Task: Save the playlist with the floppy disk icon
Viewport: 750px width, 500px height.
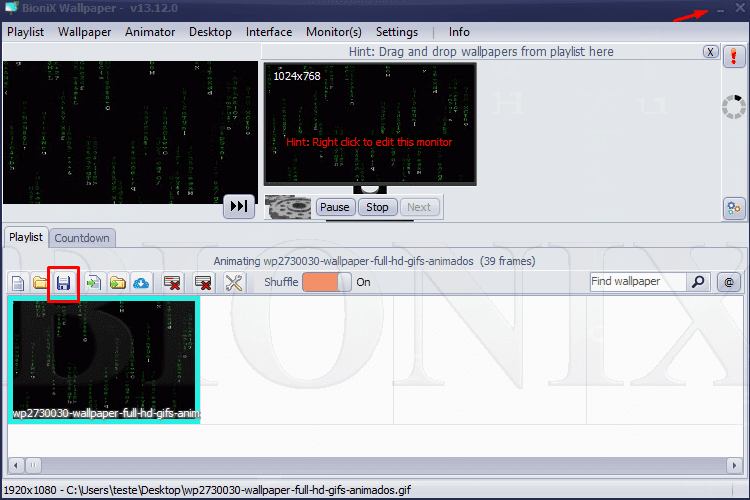Action: 63,283
